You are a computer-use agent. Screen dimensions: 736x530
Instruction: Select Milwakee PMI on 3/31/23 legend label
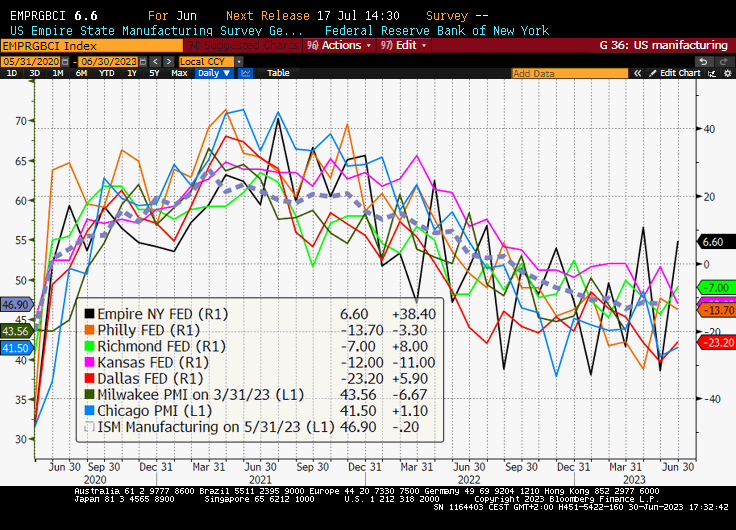(200, 394)
